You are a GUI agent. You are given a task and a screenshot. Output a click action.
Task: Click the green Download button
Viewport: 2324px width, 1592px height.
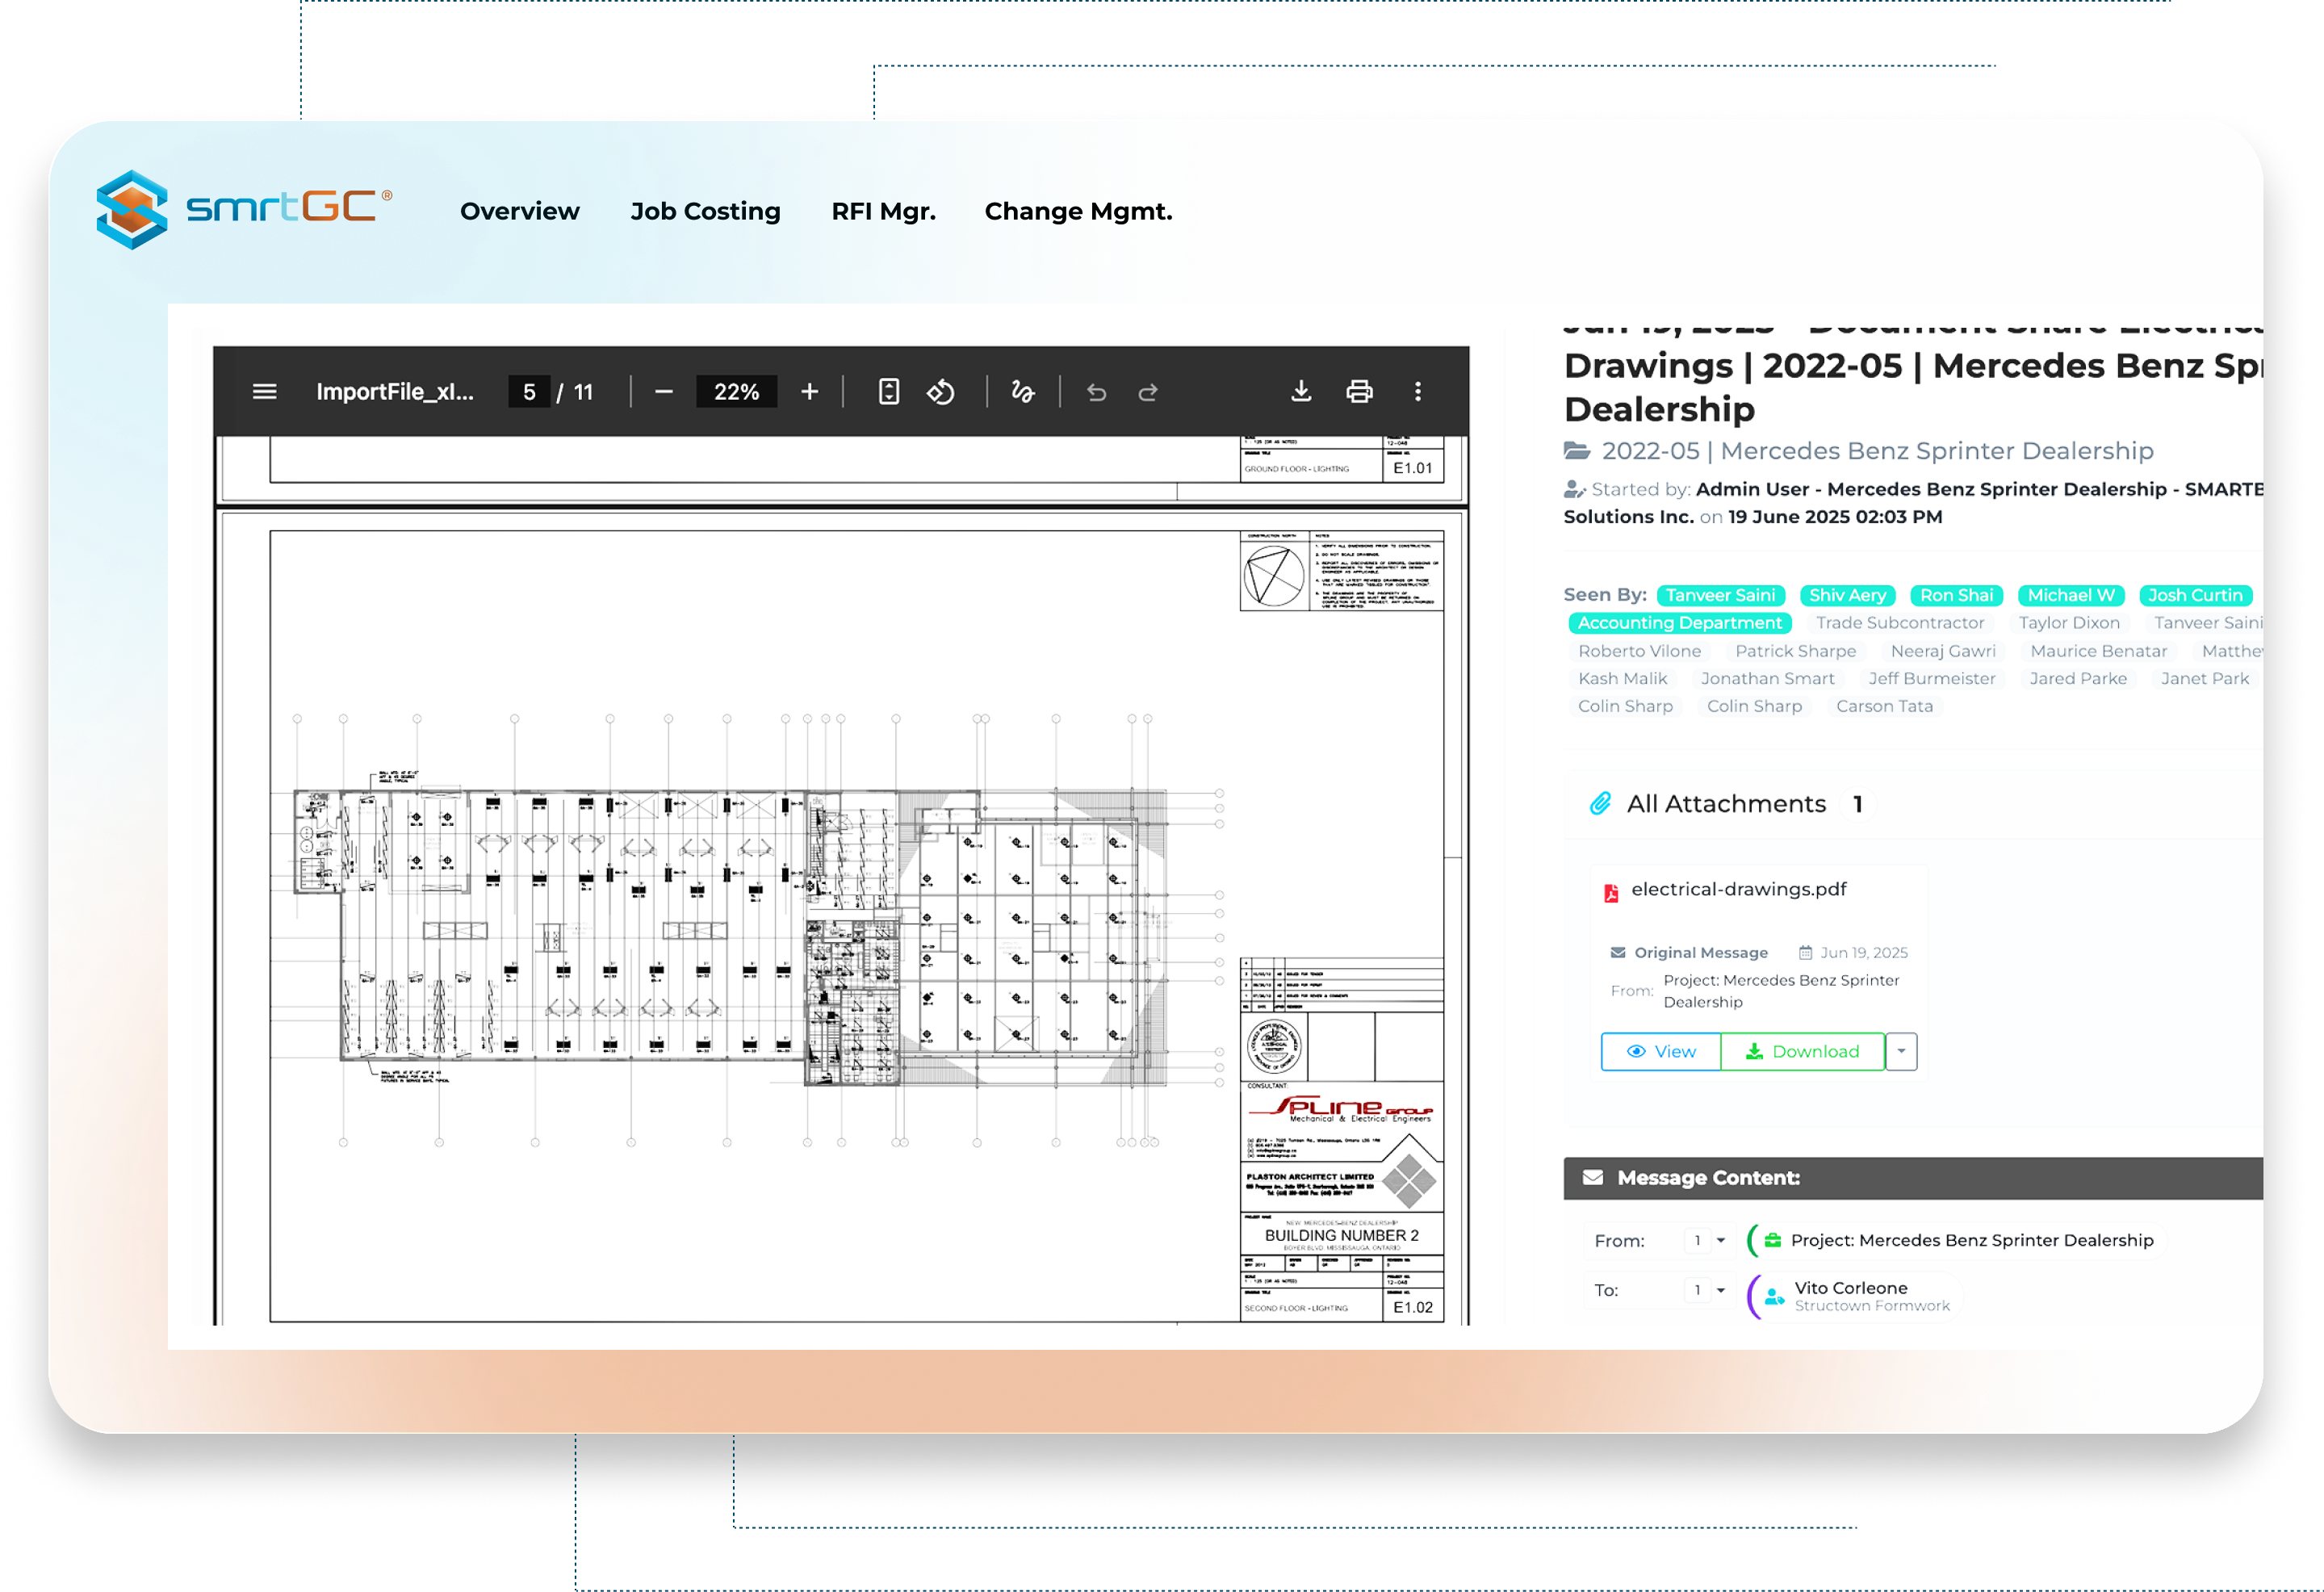[1803, 1051]
